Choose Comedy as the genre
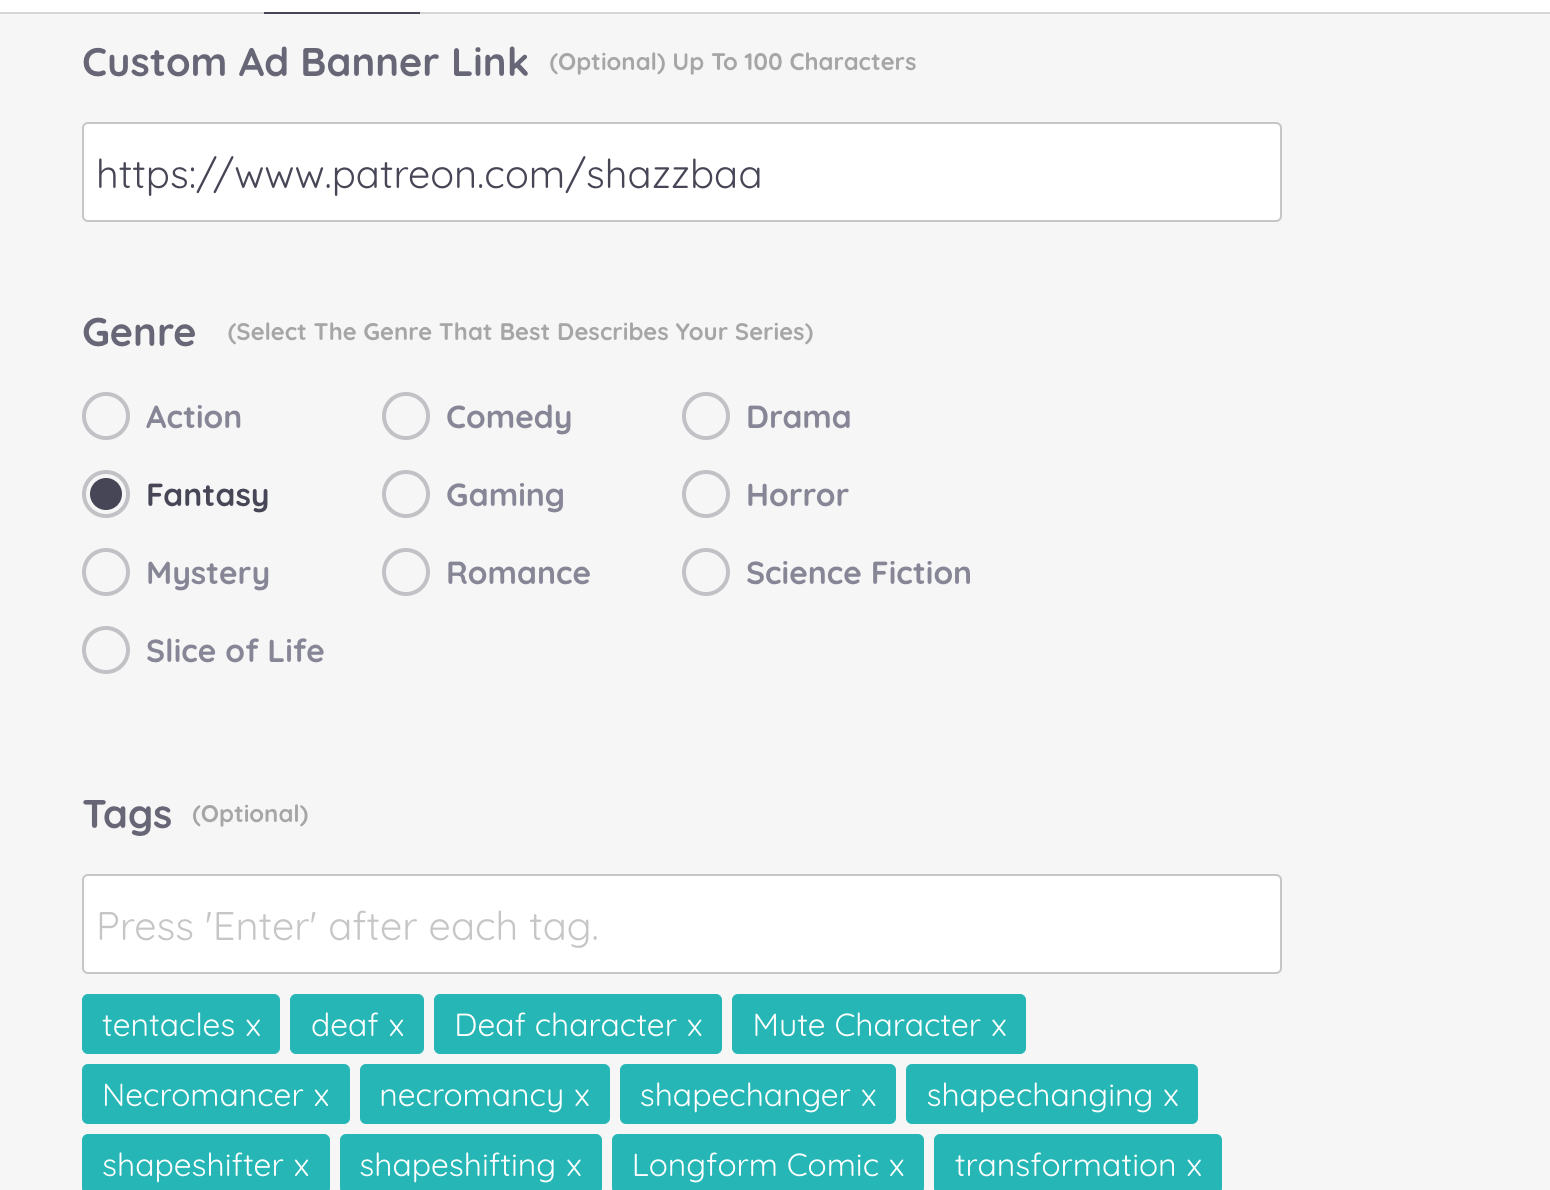The height and width of the screenshot is (1190, 1550). (406, 416)
